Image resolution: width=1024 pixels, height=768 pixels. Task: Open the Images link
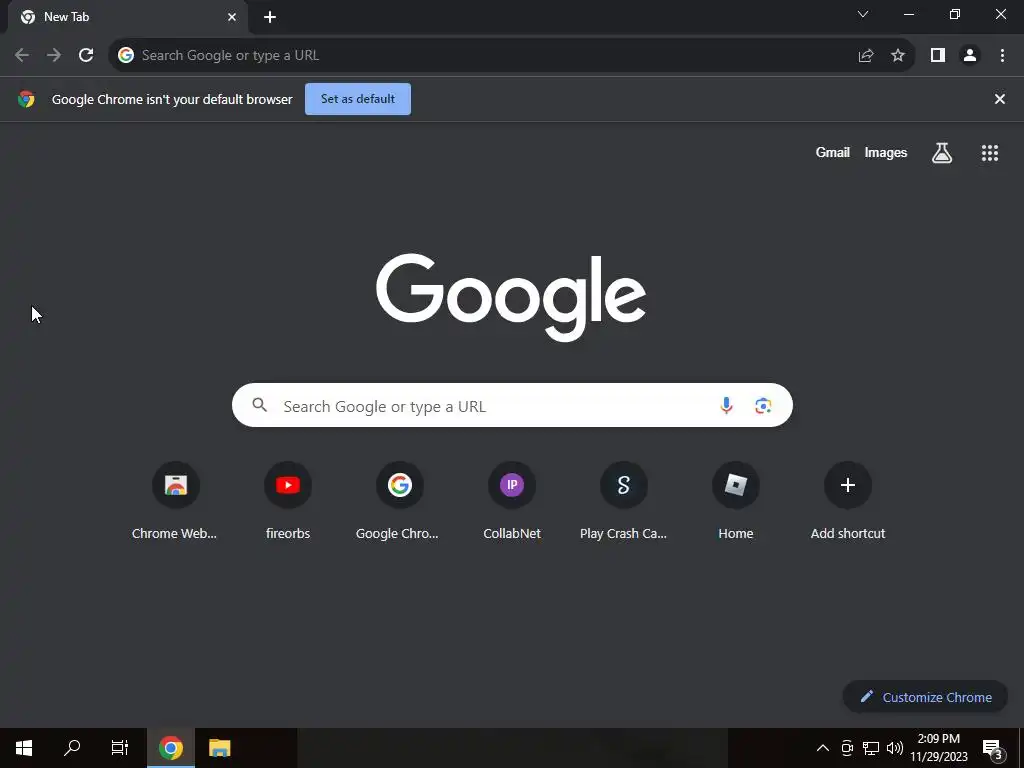click(886, 153)
